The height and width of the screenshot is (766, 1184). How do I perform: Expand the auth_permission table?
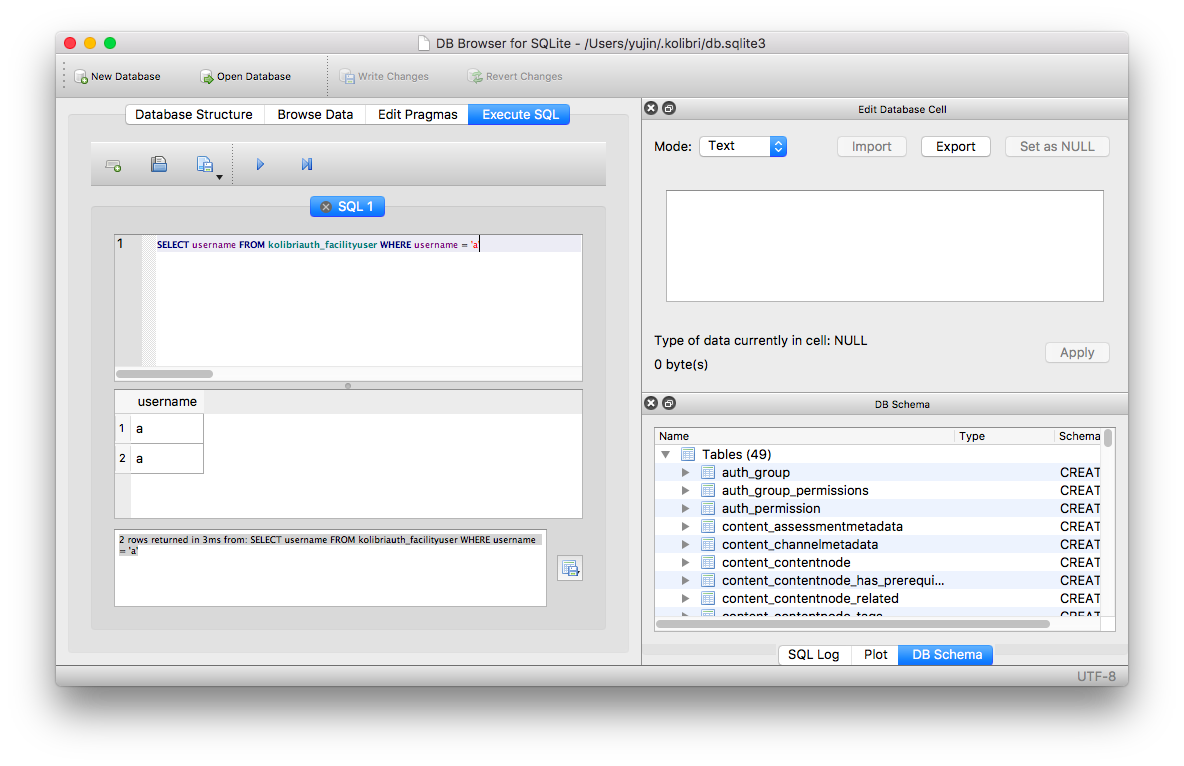click(686, 509)
